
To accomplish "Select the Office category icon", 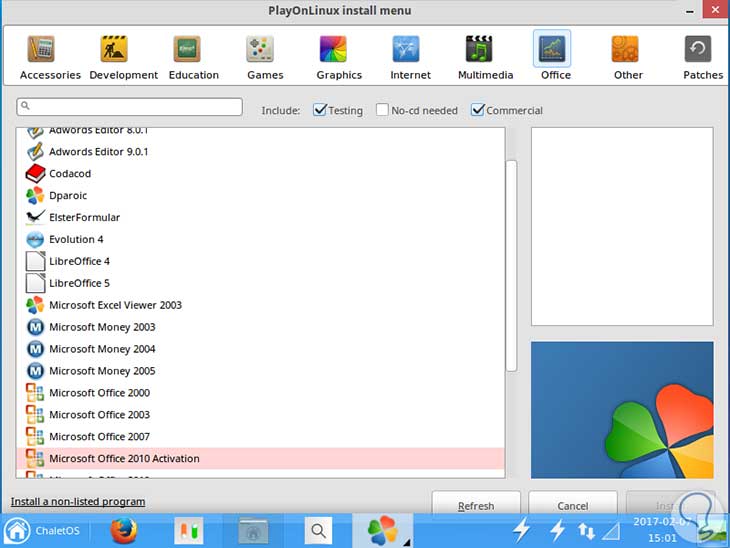I will pyautogui.click(x=552, y=49).
